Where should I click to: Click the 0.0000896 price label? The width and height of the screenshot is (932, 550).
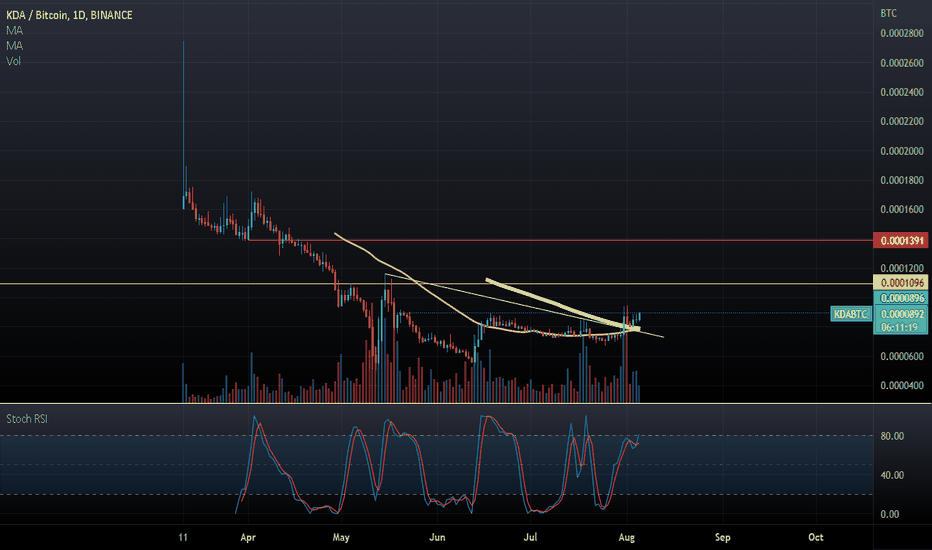point(902,298)
